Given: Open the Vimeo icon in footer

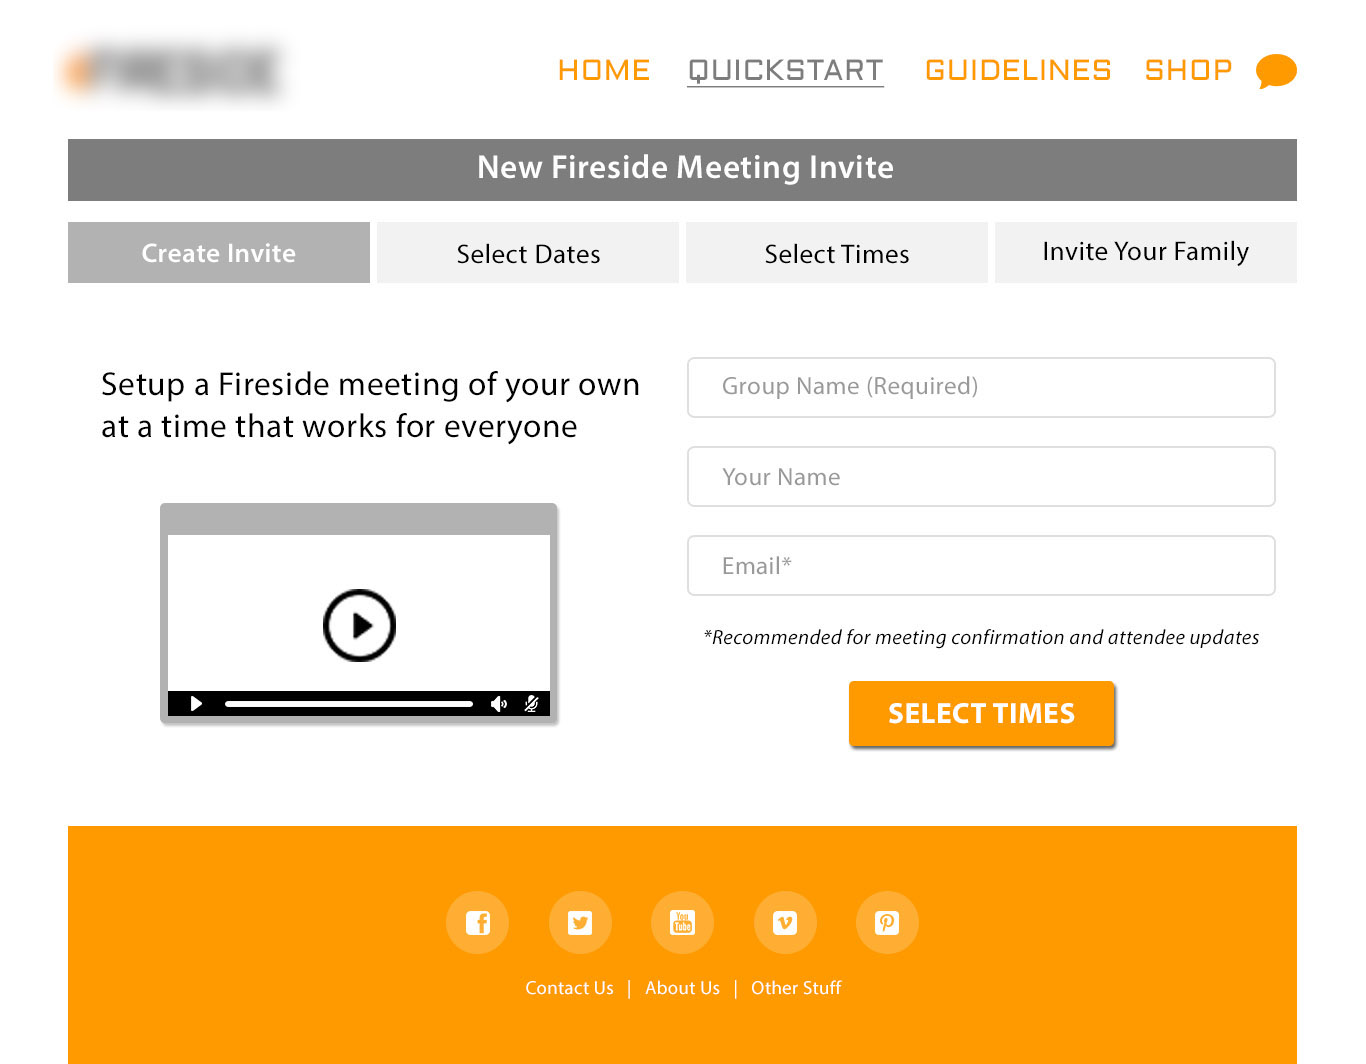Looking at the screenshot, I should (x=785, y=922).
